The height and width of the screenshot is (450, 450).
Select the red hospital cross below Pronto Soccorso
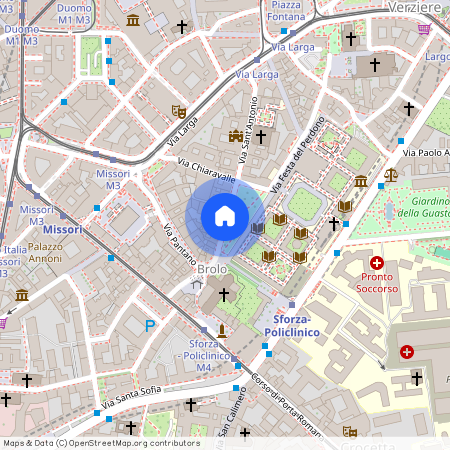tap(407, 352)
